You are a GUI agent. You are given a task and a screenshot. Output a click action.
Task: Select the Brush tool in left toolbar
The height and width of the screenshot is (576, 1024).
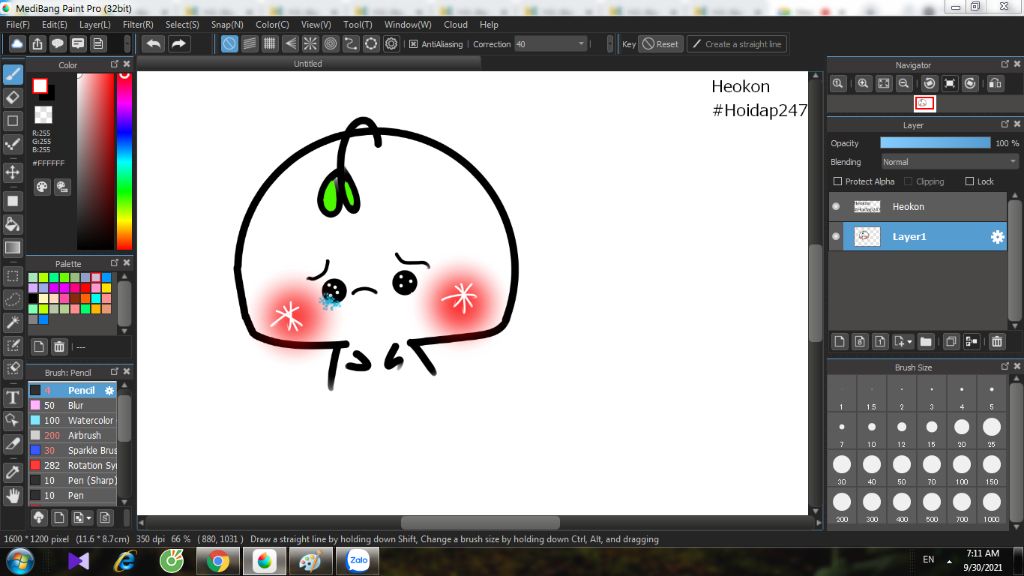(12, 74)
